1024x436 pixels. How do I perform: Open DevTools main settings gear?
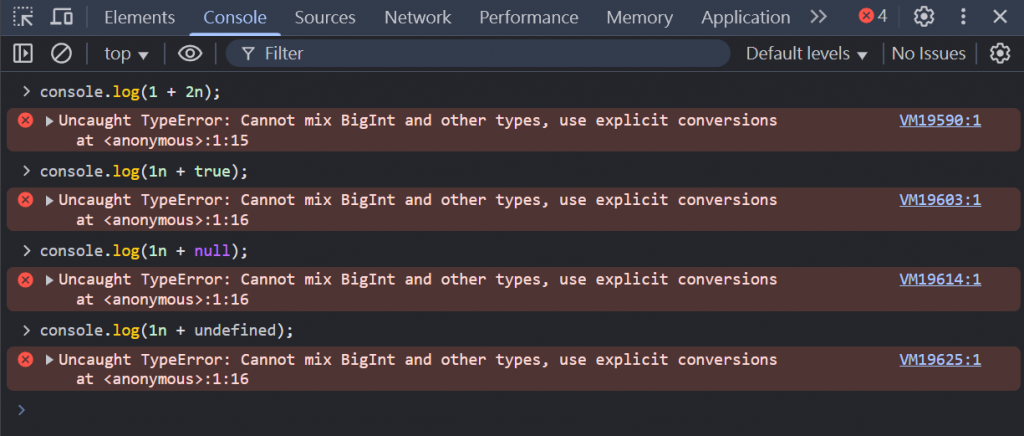pyautogui.click(x=924, y=17)
